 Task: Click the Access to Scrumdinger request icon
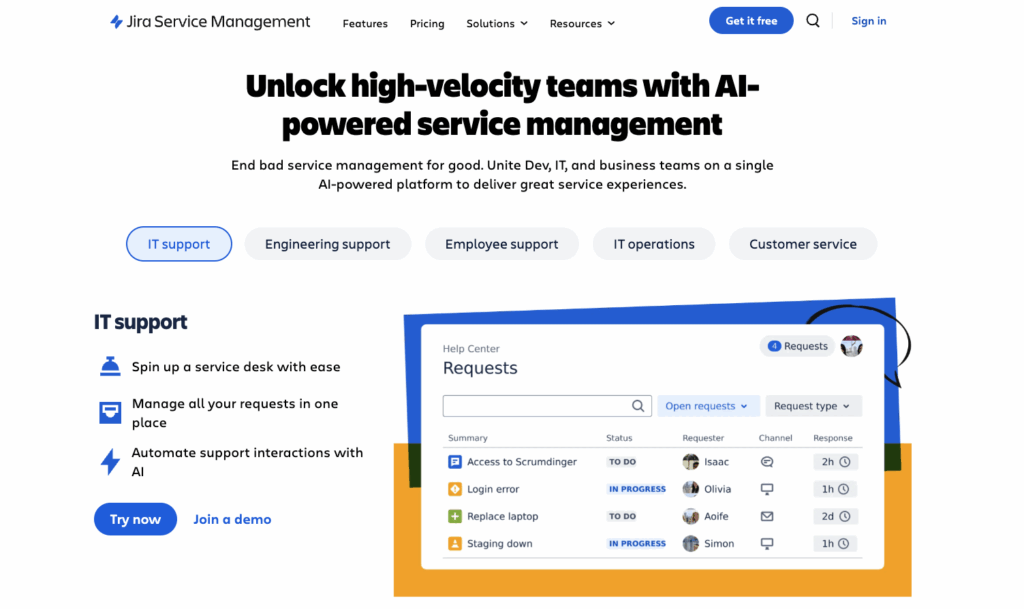455,462
